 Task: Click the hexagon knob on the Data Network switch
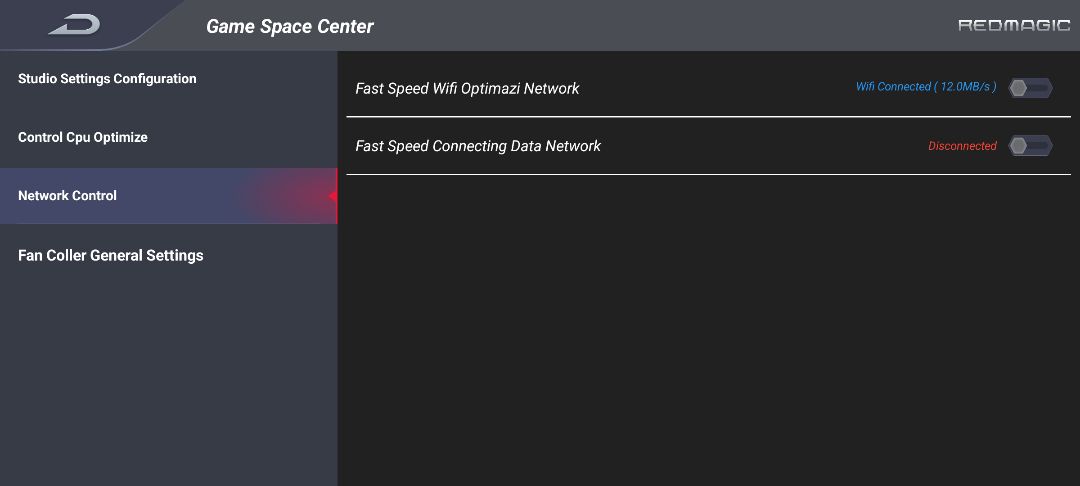[1018, 145]
